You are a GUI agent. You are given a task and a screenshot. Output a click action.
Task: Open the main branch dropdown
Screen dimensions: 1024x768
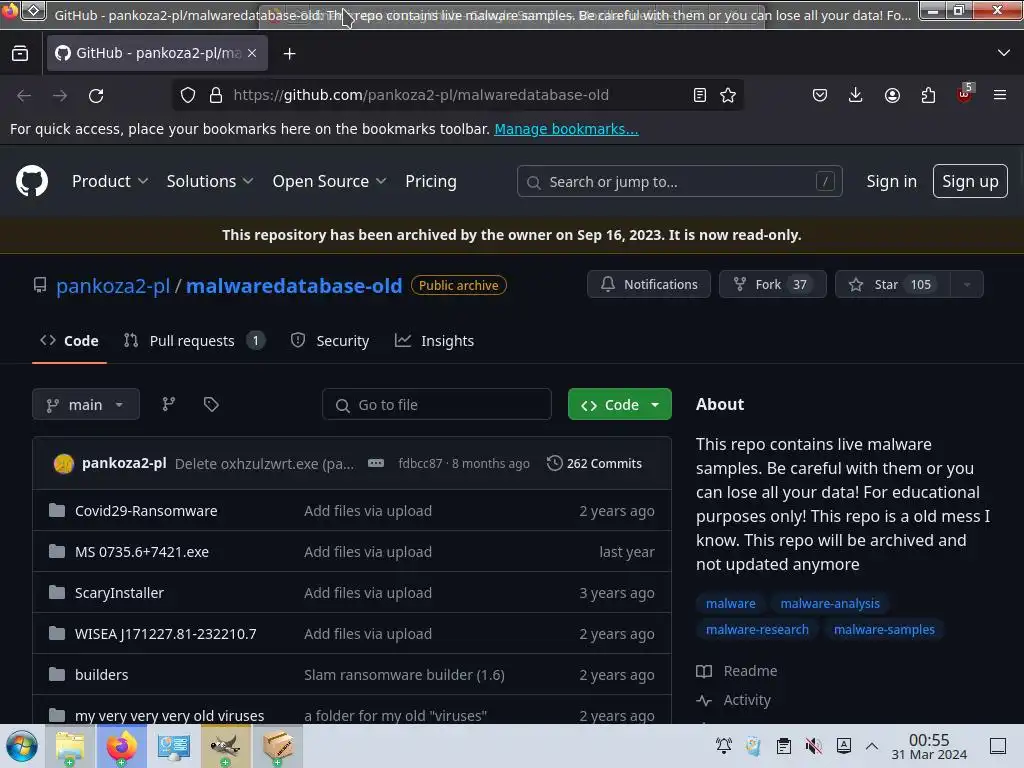pos(86,404)
